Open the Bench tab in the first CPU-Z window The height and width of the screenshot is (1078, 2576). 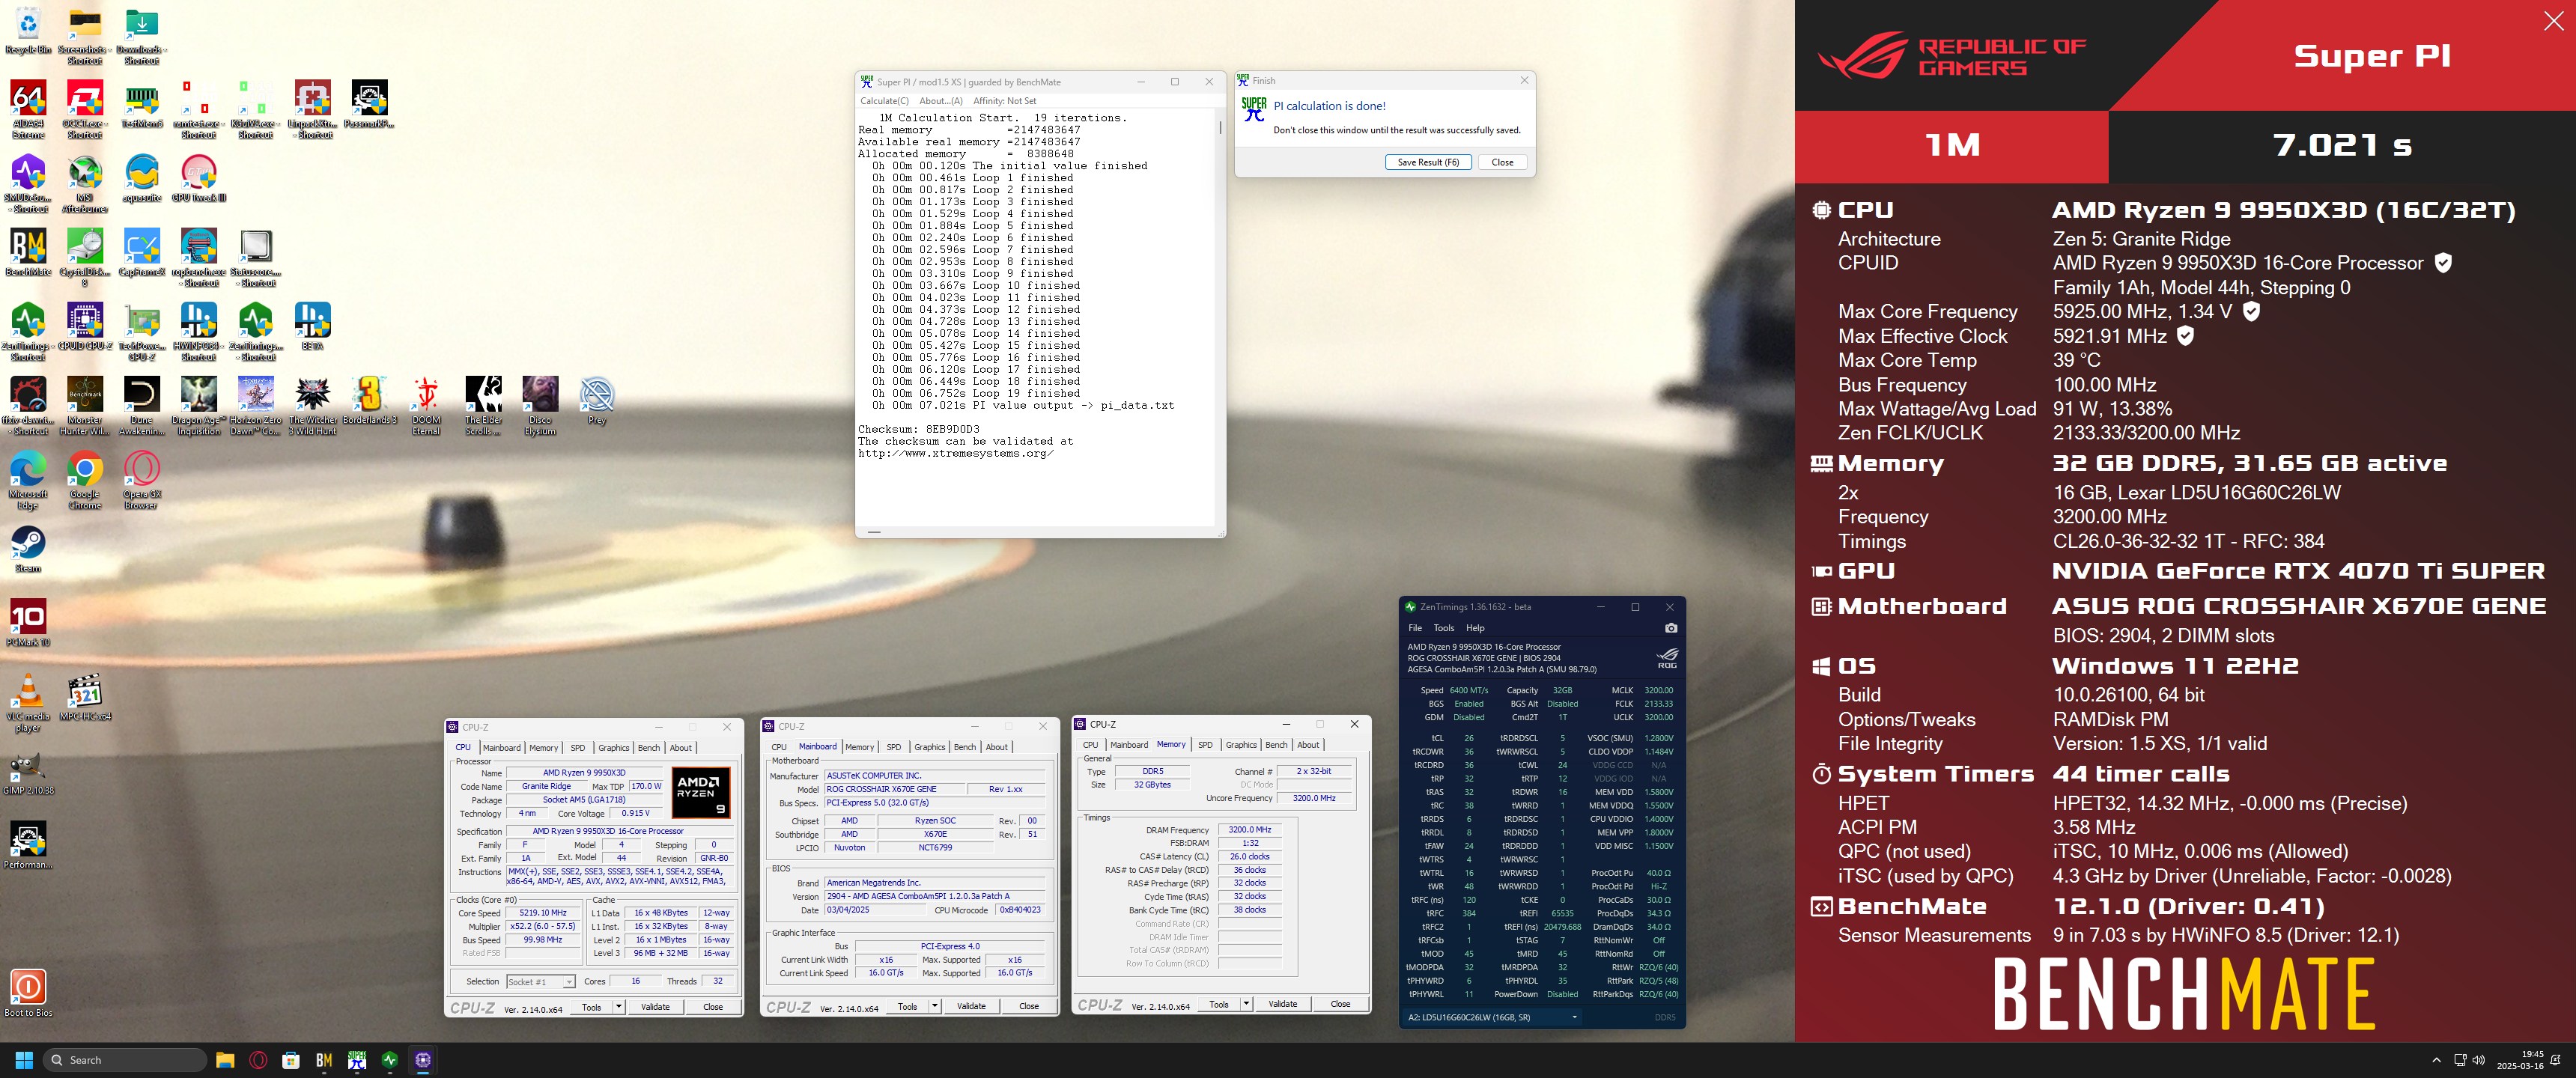649,748
